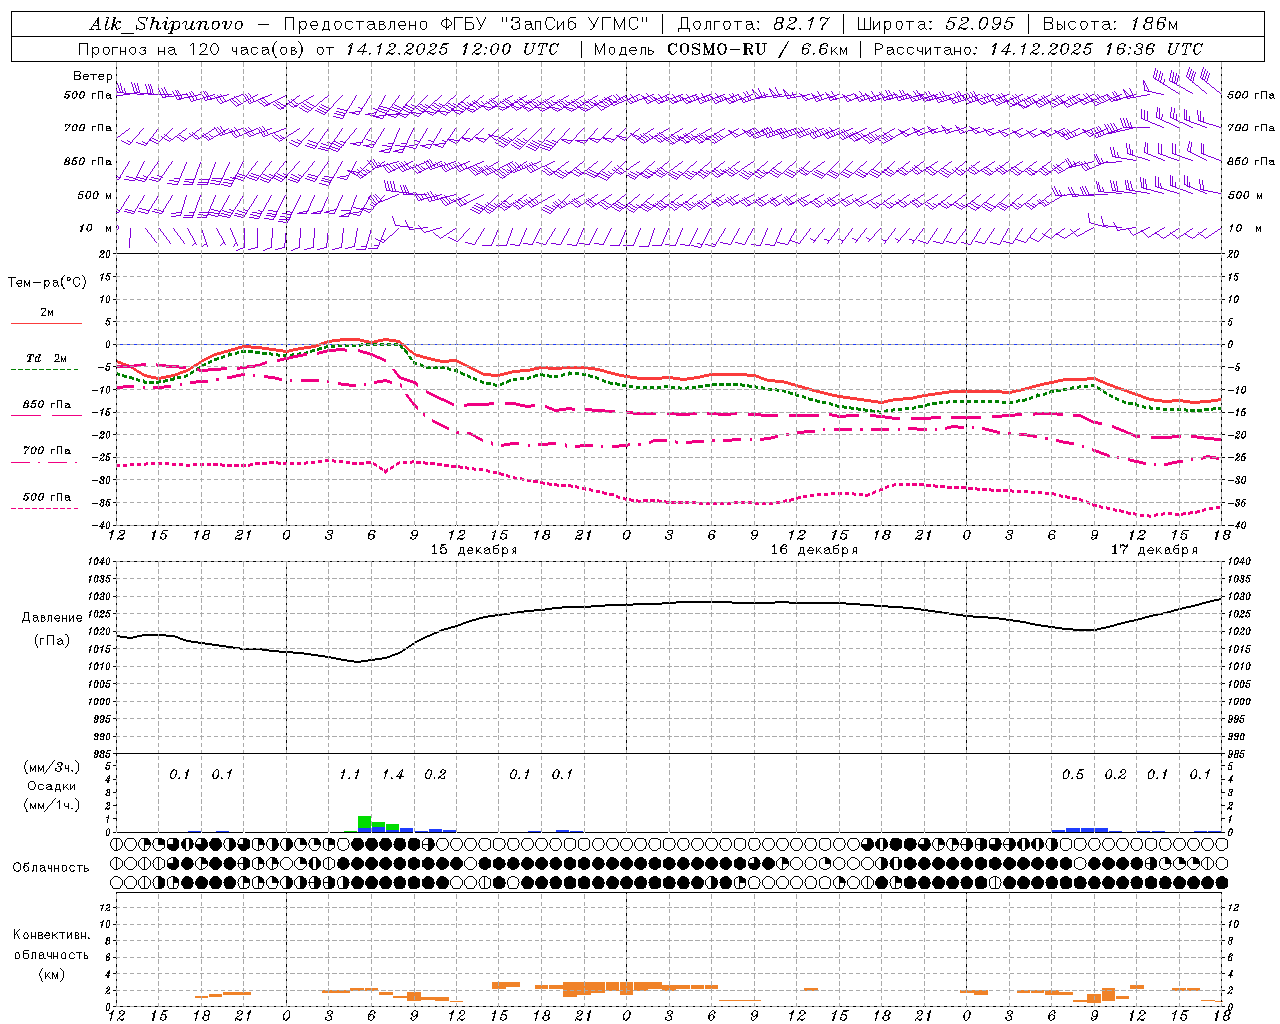Click the station name Alk_Shipunovo in header
Viewport: 1280px width, 1024px height.
pos(166,24)
